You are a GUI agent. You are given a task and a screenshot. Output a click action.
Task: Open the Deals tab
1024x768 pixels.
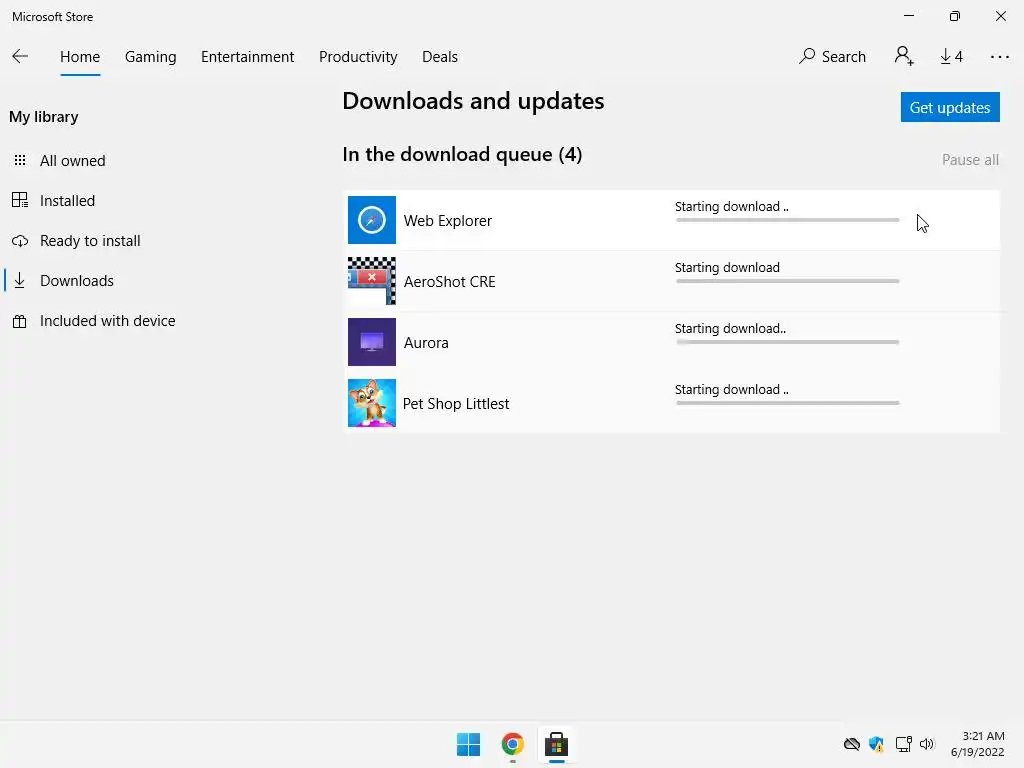coord(440,57)
